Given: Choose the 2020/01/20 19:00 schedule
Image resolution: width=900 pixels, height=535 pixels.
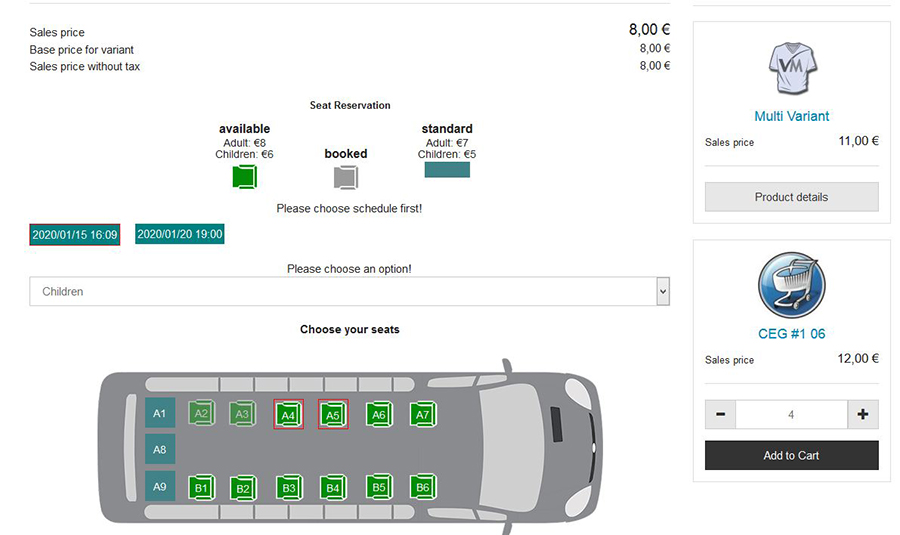Looking at the screenshot, I should tap(180, 234).
